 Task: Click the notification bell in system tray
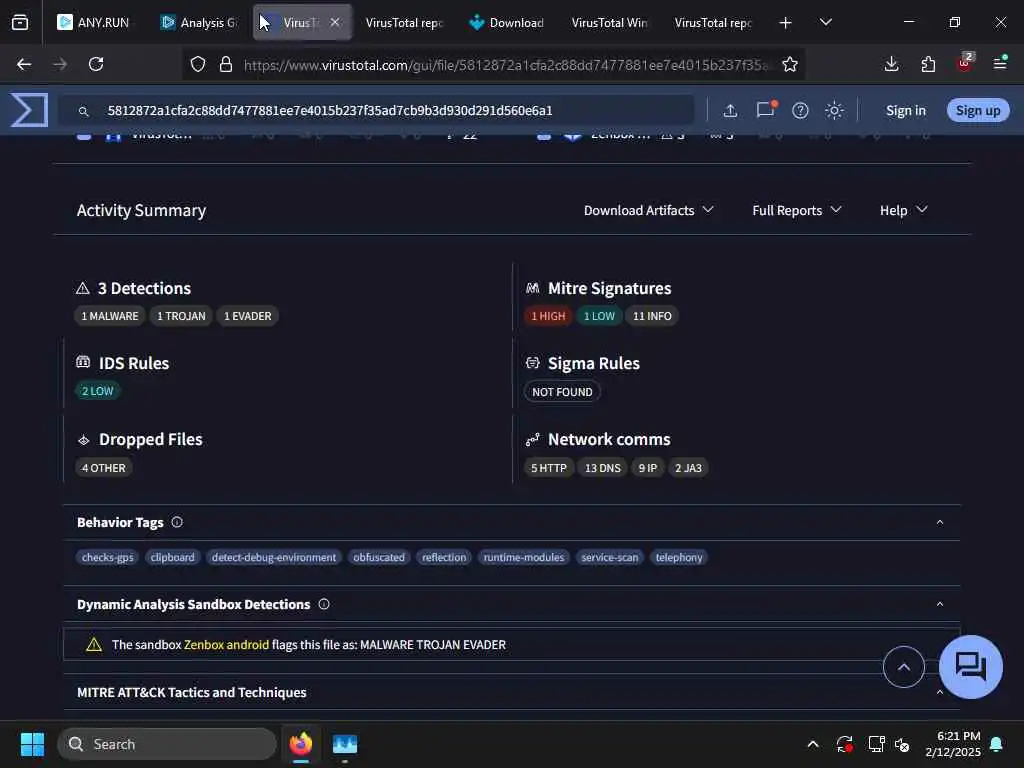997,744
